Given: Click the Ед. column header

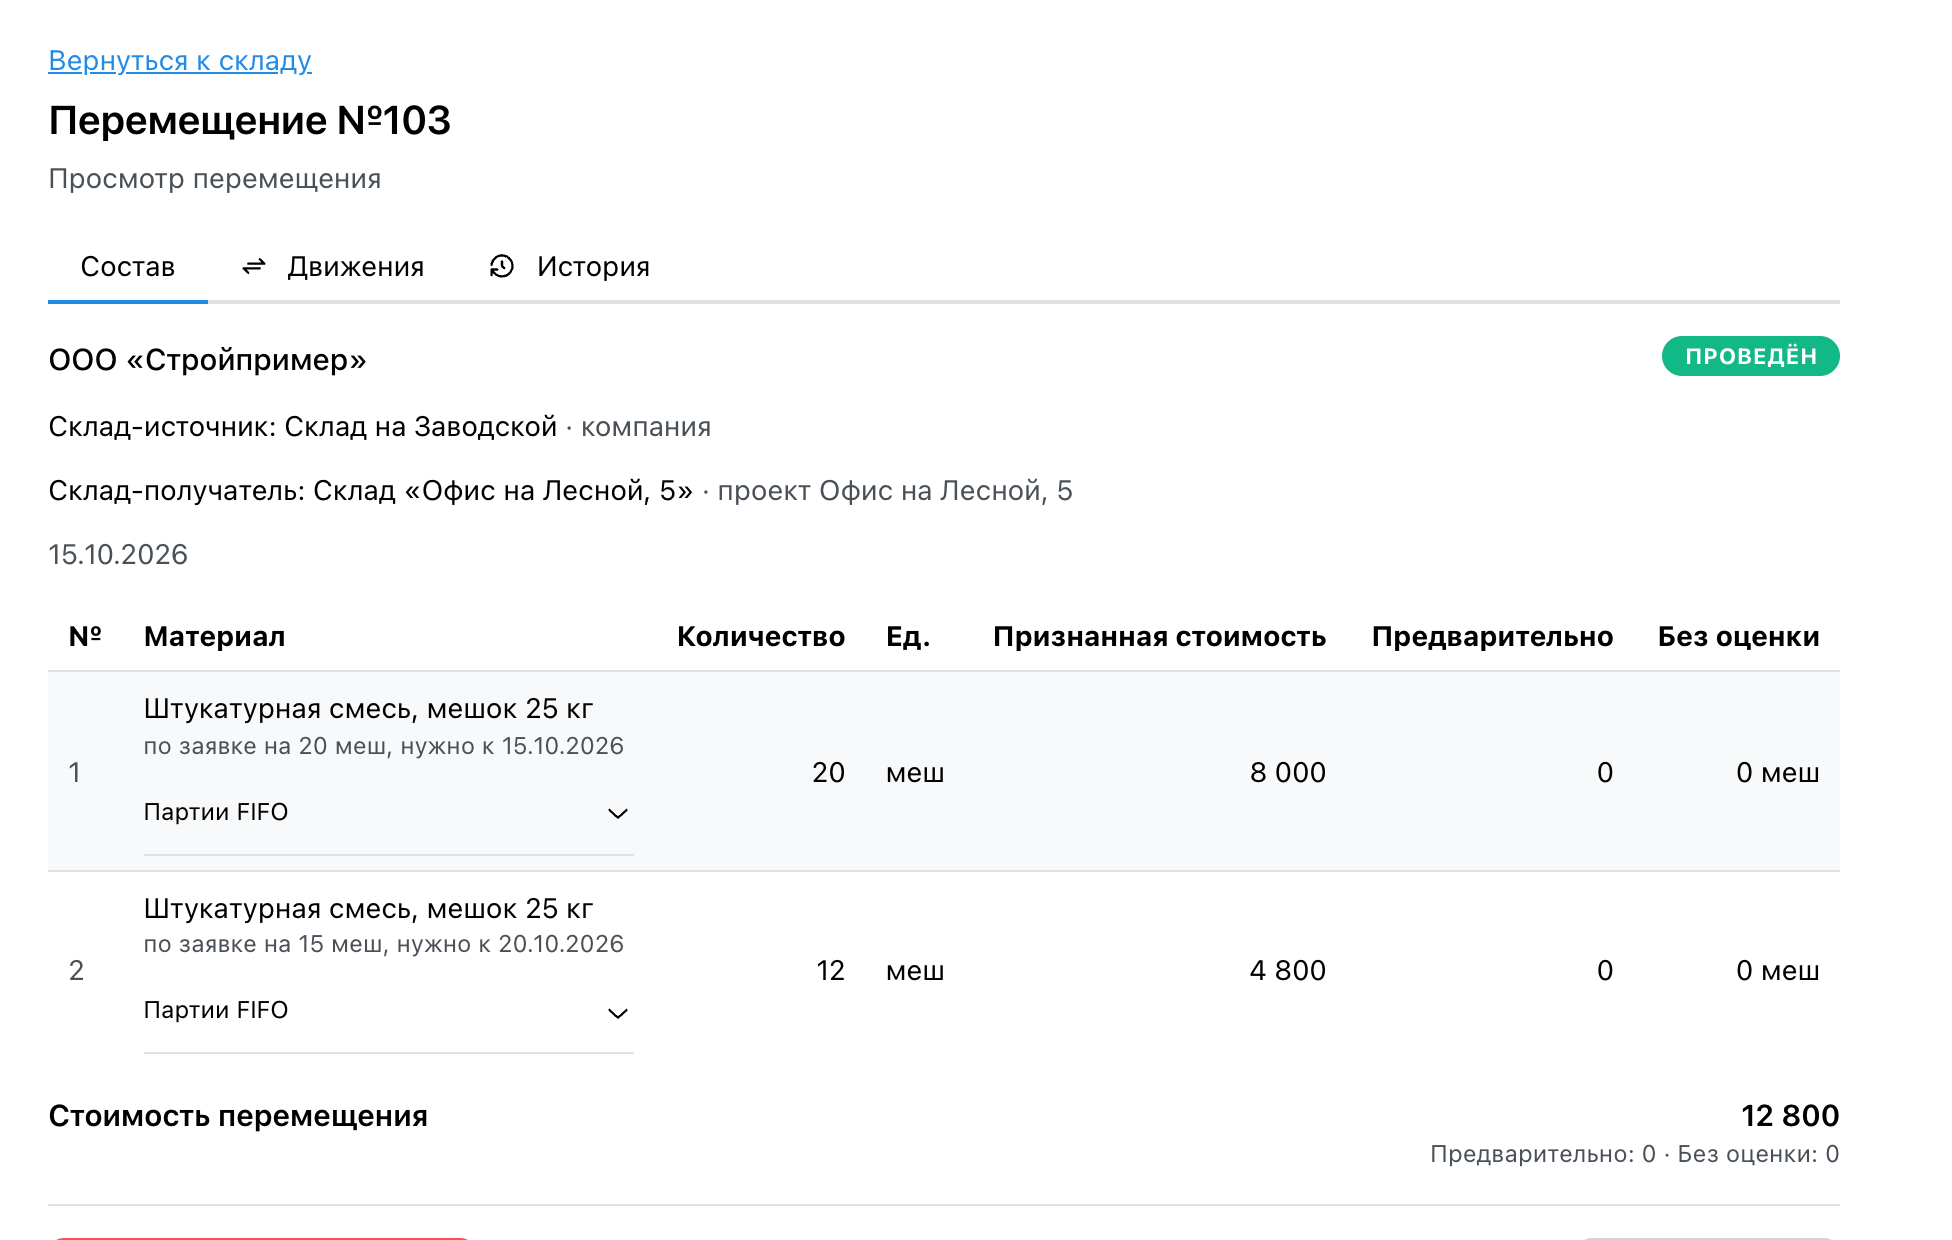Looking at the screenshot, I should [908, 637].
